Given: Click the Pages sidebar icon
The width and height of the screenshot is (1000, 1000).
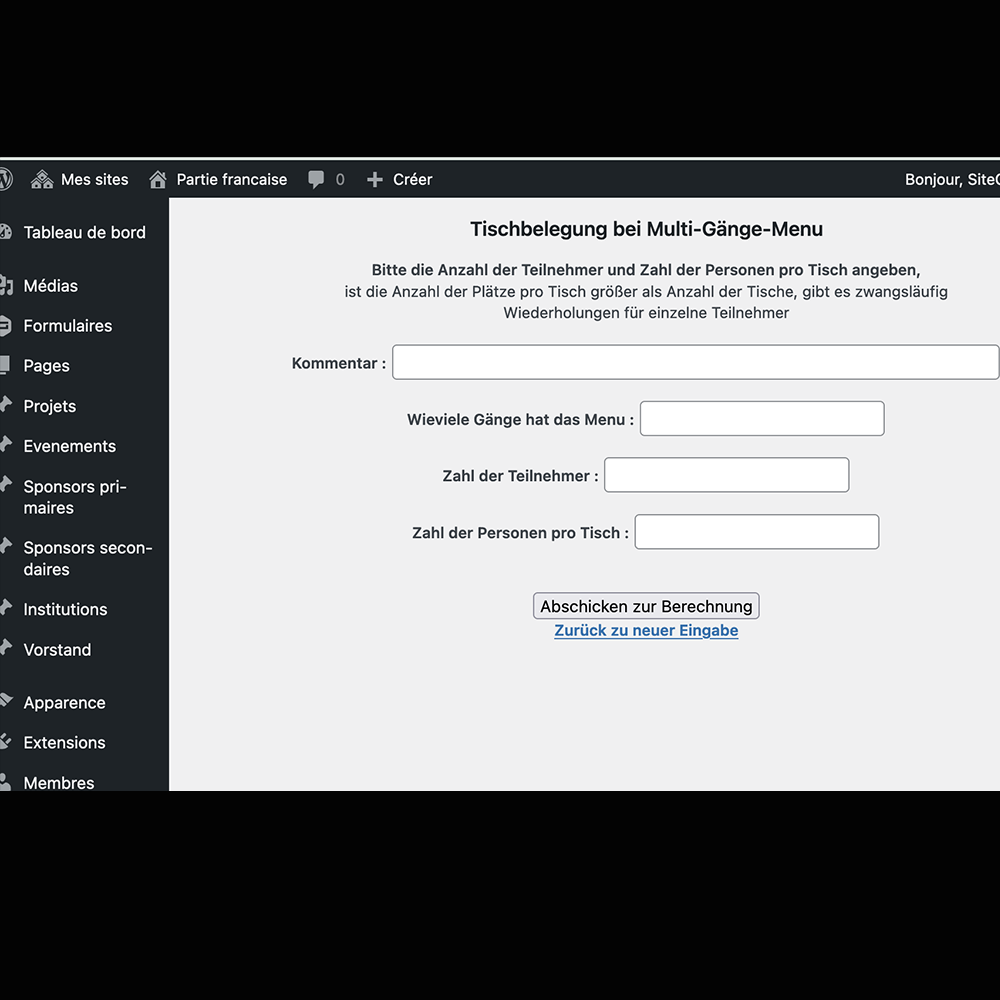Looking at the screenshot, I should [6, 365].
